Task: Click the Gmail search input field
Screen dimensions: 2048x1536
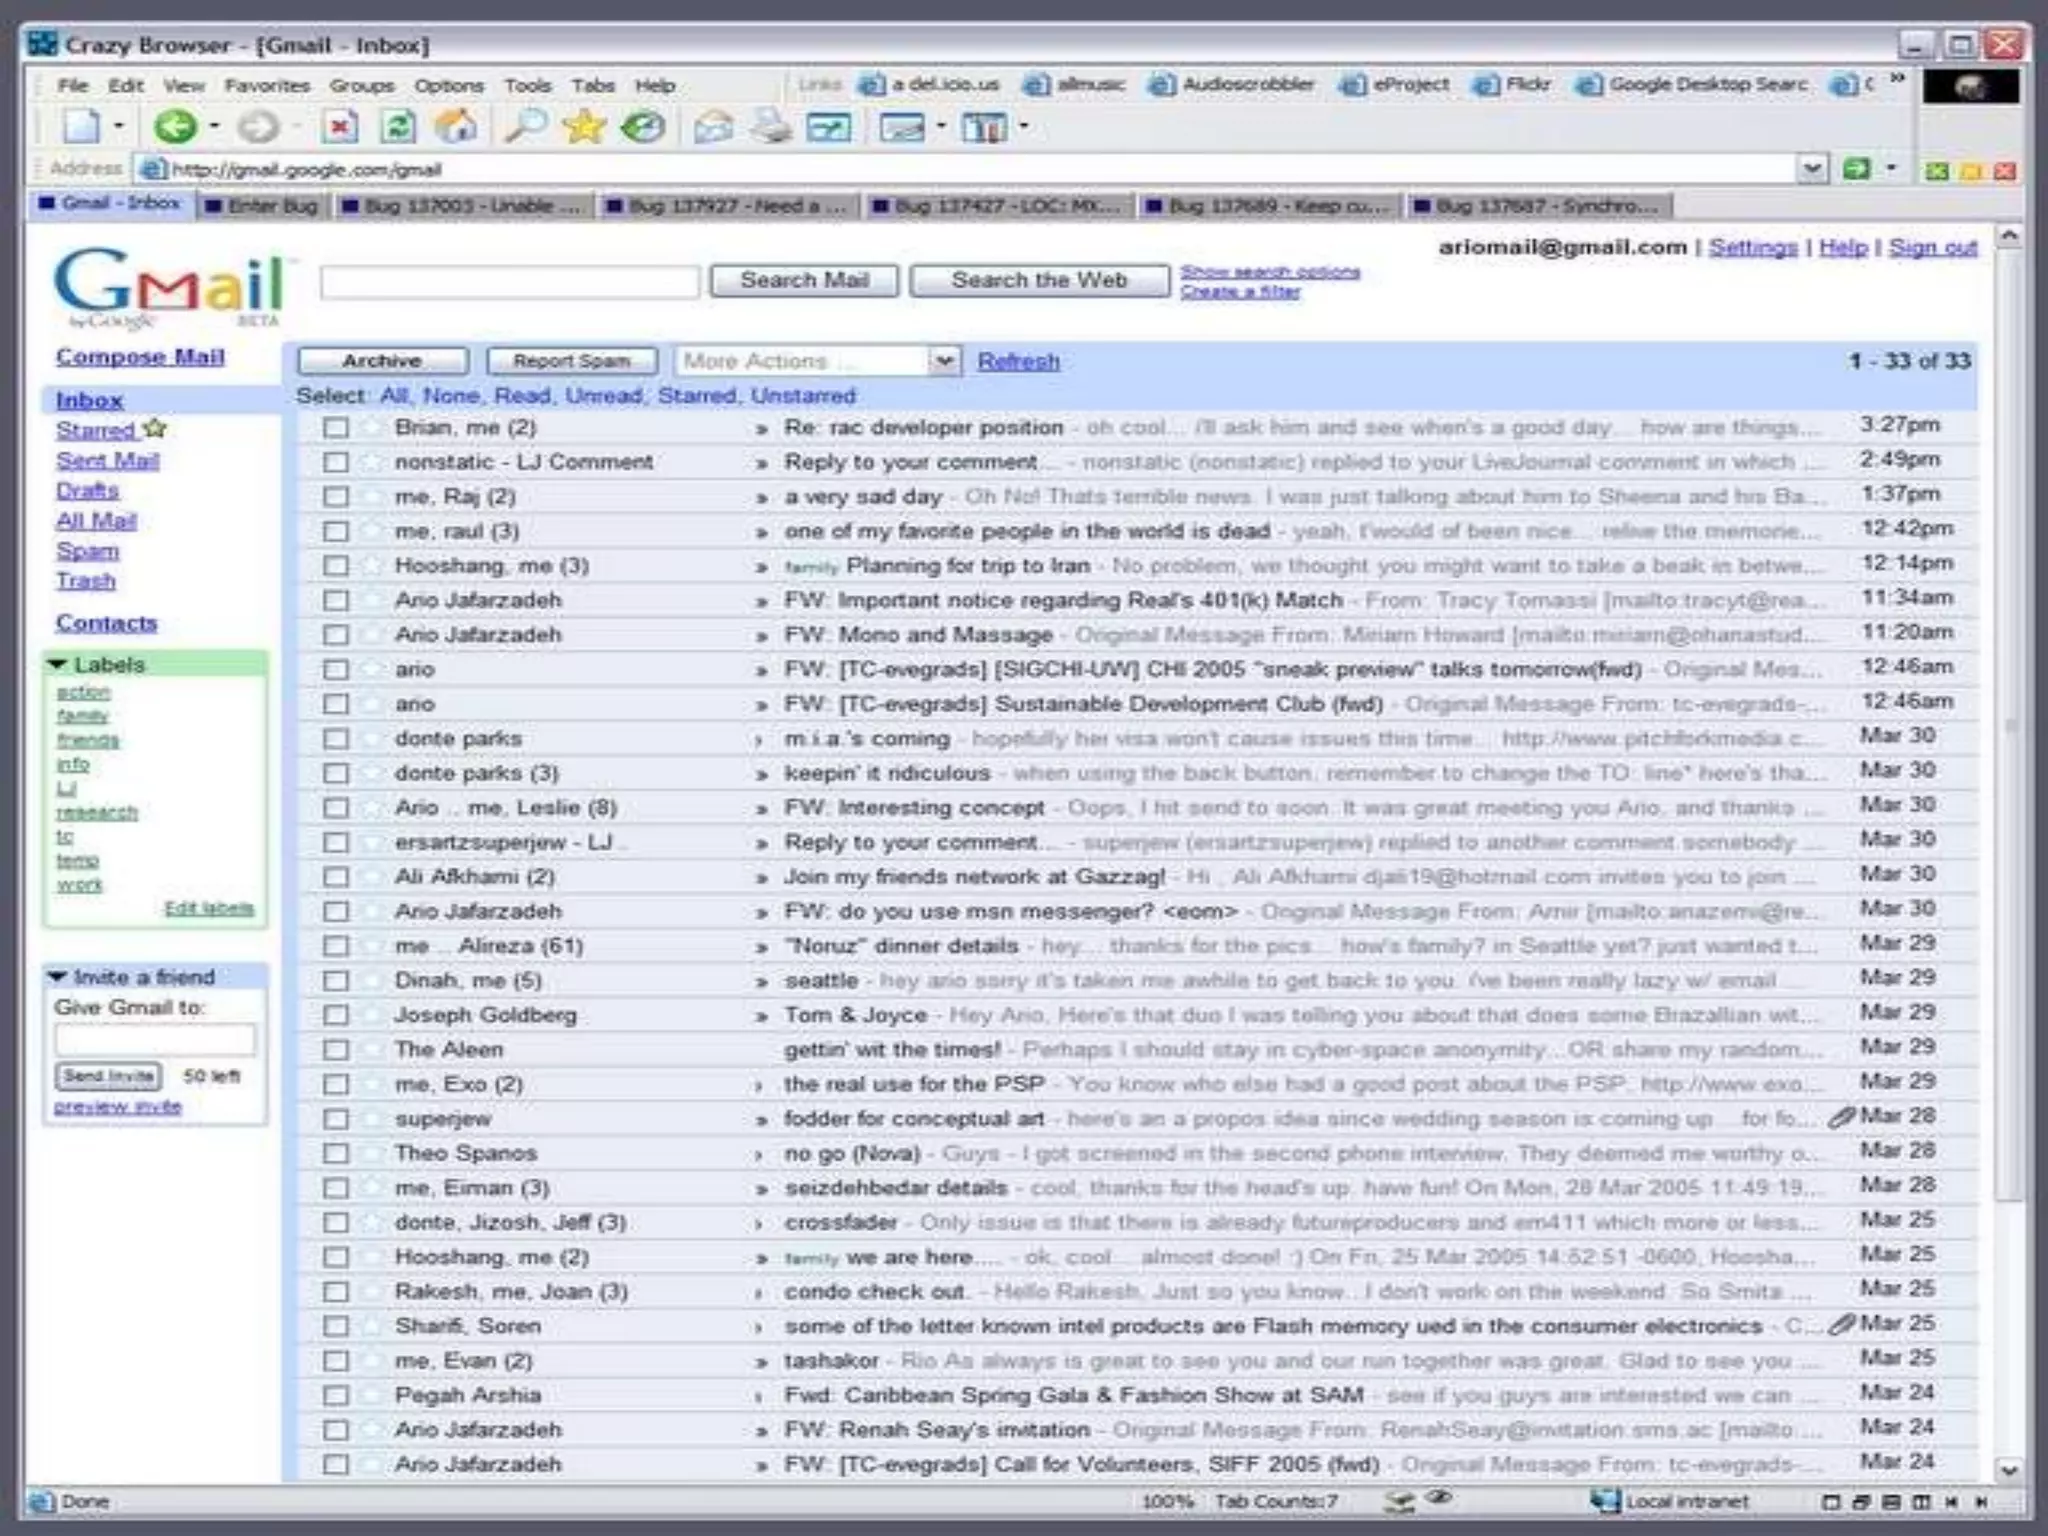Action: tap(510, 282)
